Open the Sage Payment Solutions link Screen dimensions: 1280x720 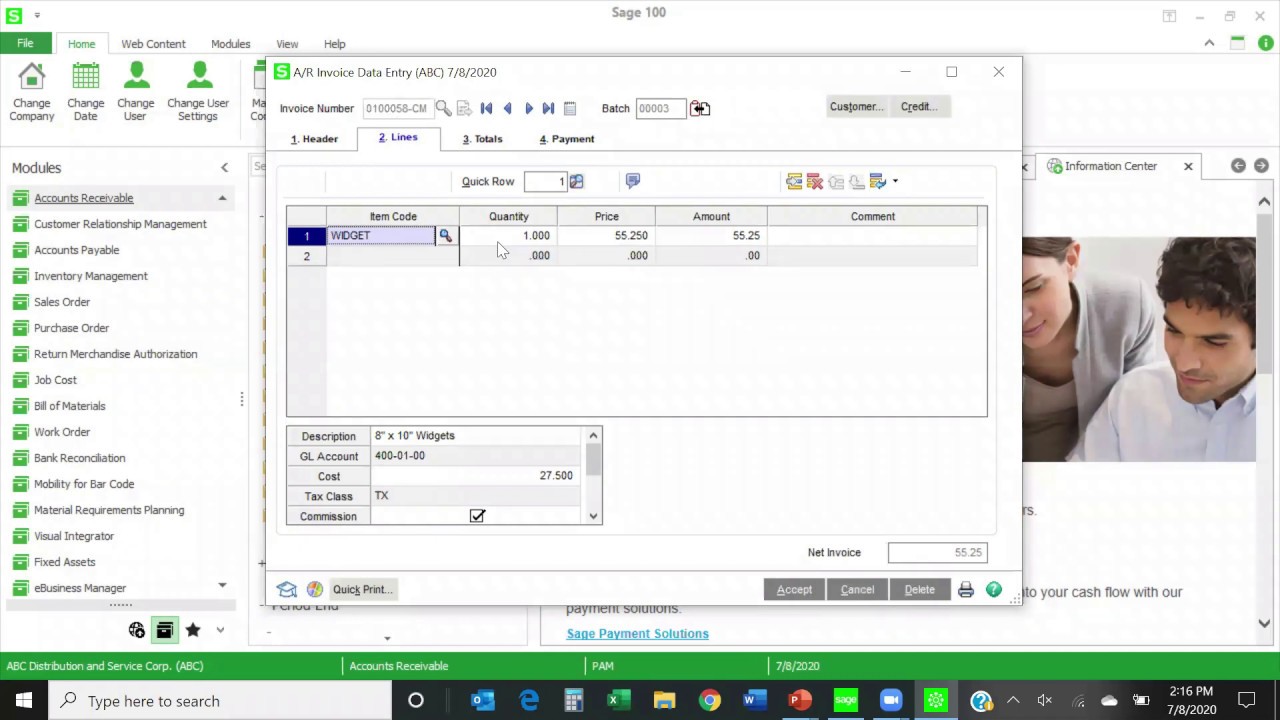coord(637,633)
